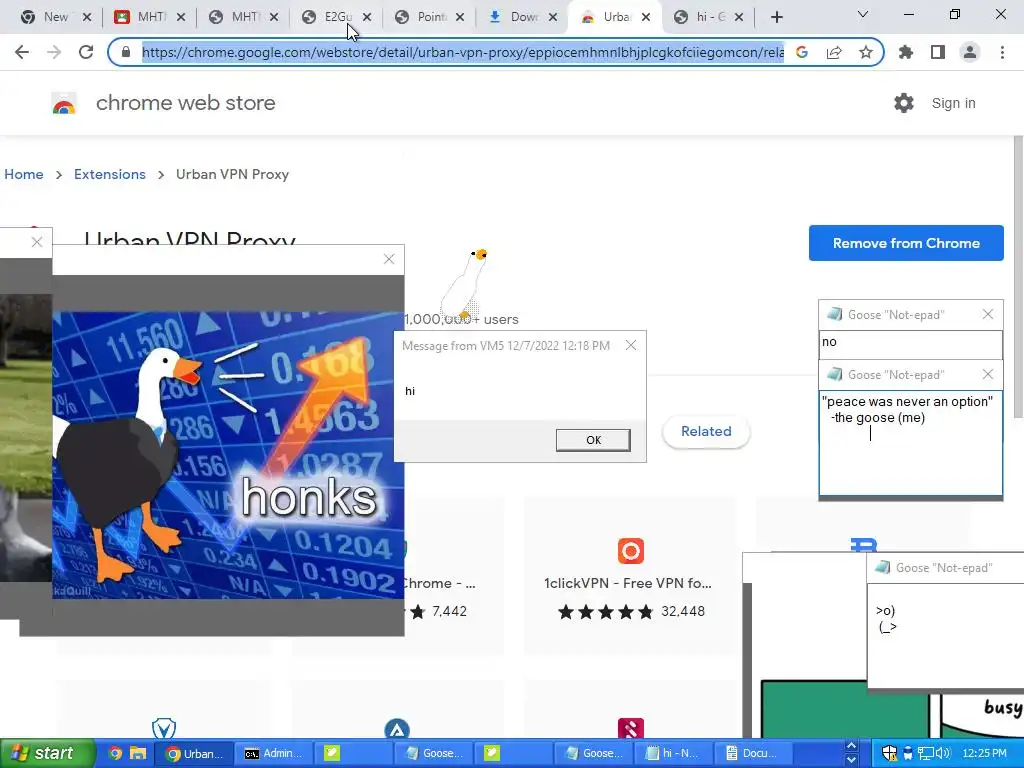Click Sign in on web store

coord(953,103)
